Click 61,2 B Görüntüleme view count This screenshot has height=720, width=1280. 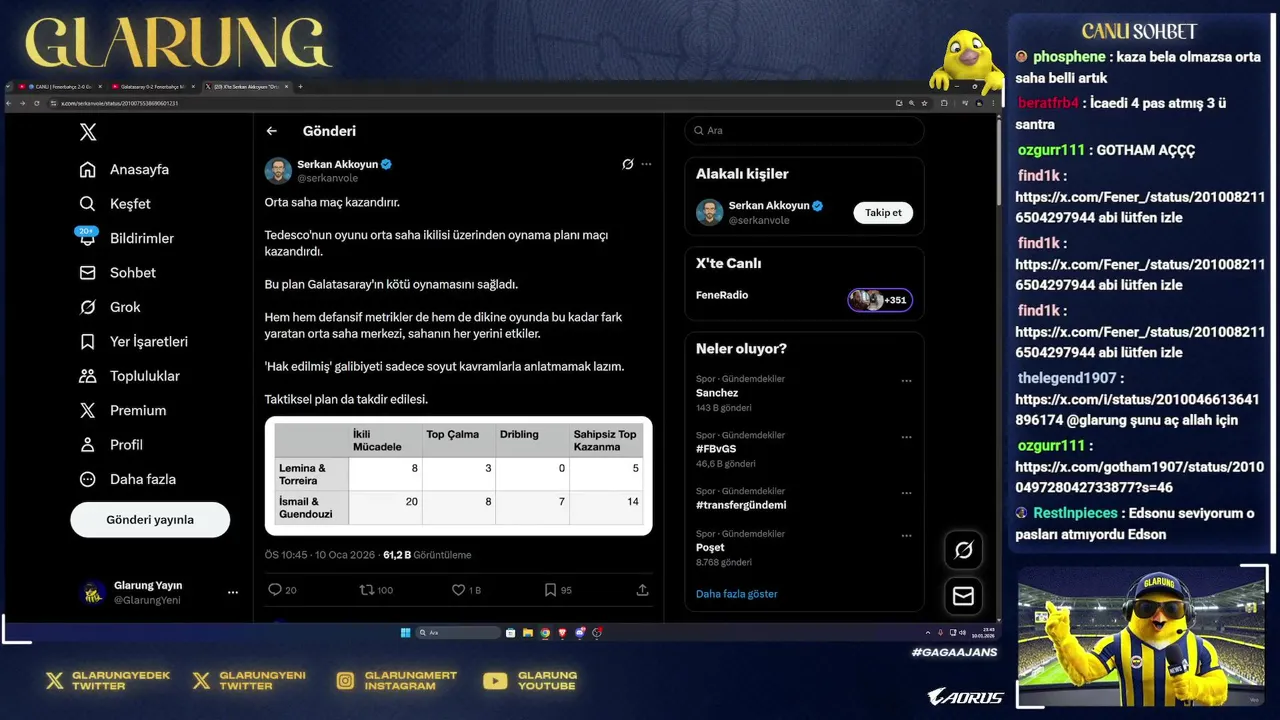point(427,555)
